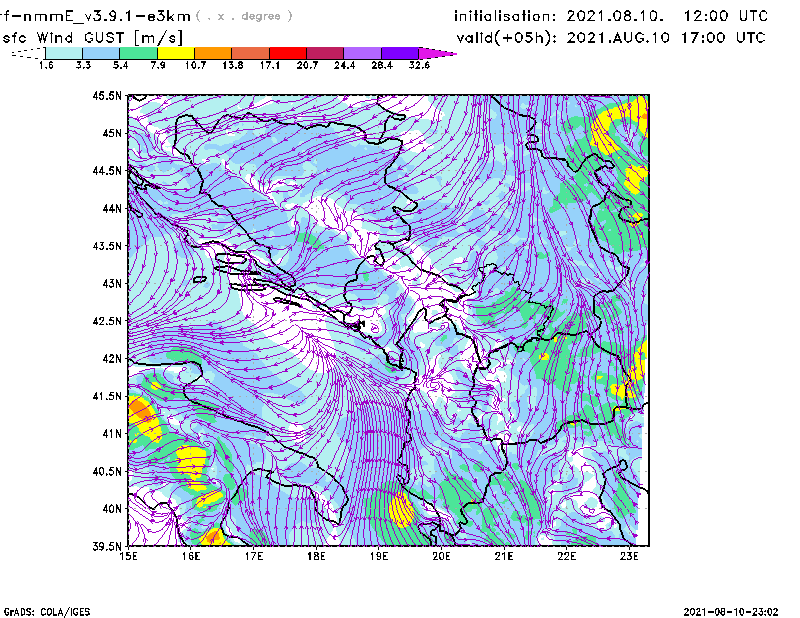The width and height of the screenshot is (800, 618).
Task: Click the magenta arrow end of colorbar
Action: 437,53
